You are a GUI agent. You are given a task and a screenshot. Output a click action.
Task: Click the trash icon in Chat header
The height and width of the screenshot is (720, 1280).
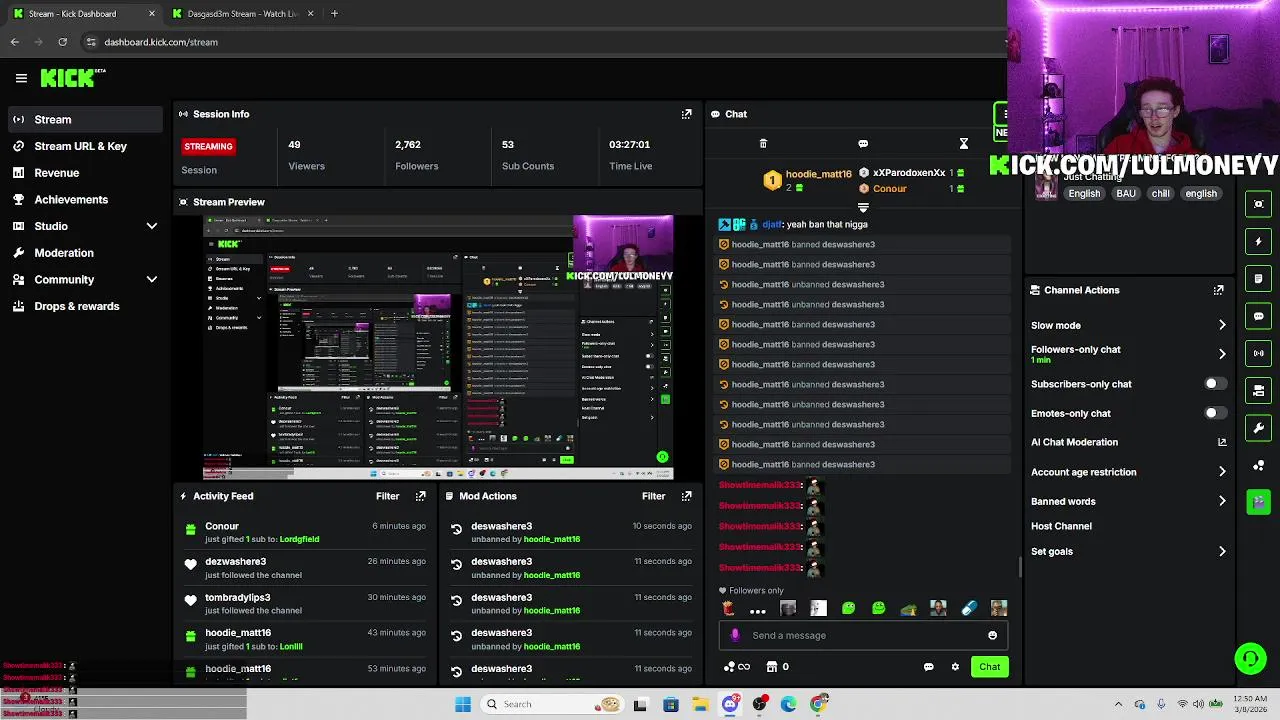763,144
